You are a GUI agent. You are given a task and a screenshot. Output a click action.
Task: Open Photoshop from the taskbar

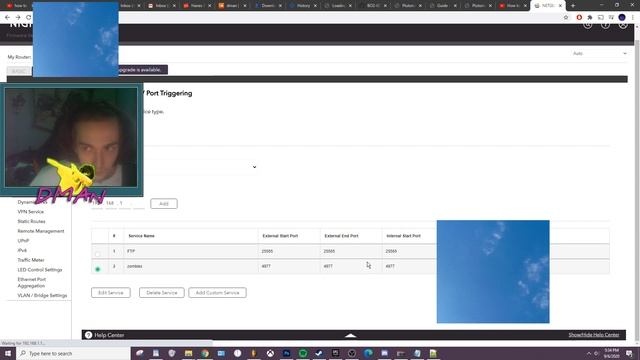coord(287,353)
